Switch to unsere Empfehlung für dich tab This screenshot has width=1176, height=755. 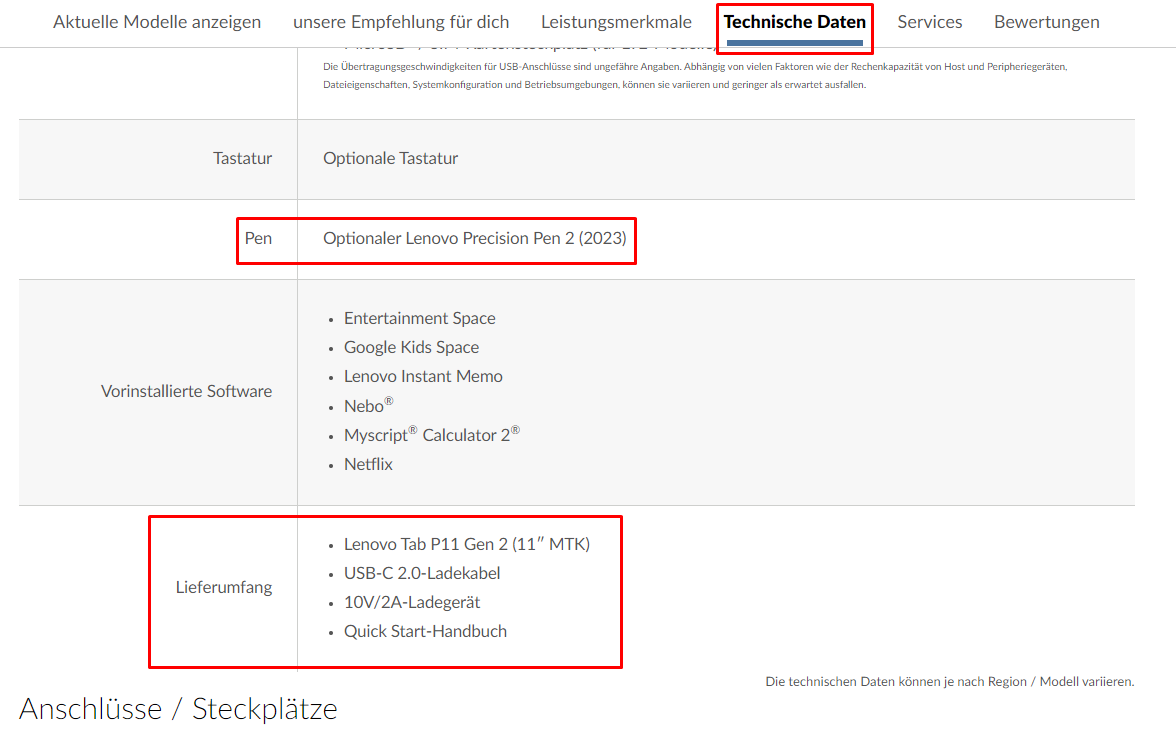(401, 22)
